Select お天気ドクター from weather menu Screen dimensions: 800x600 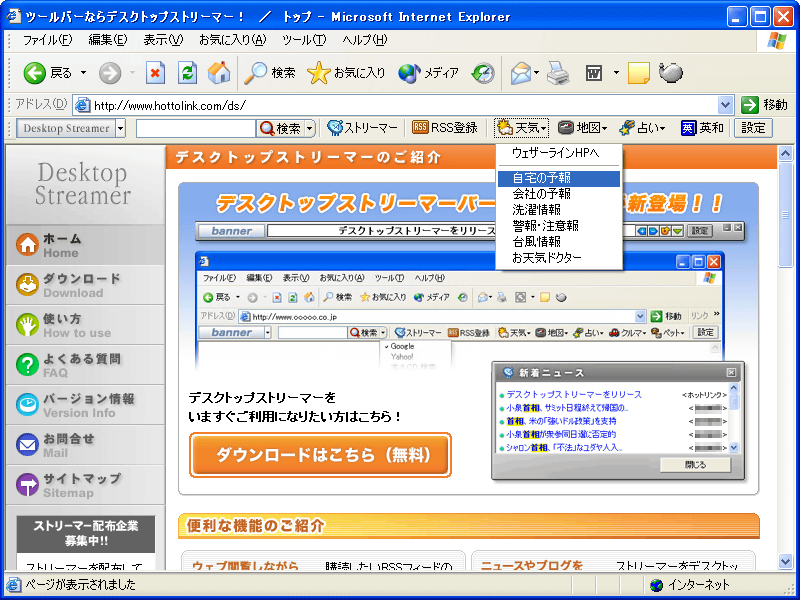(559, 258)
